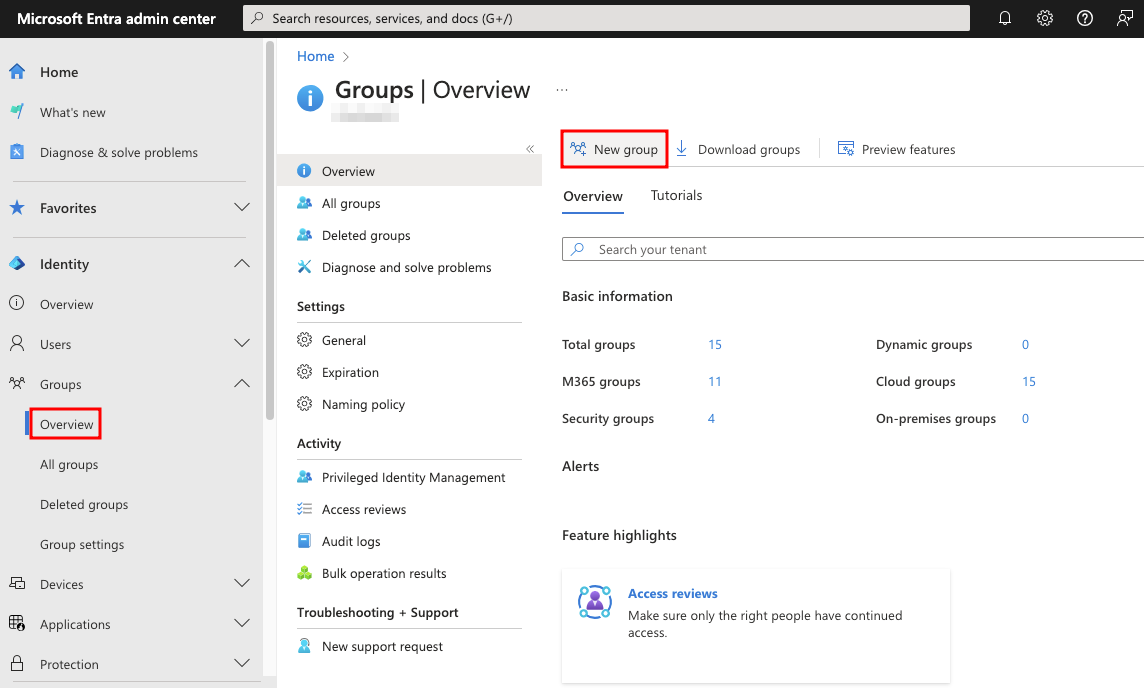The width and height of the screenshot is (1144, 688).
Task: Expand the Users section chevron
Action: click(241, 343)
